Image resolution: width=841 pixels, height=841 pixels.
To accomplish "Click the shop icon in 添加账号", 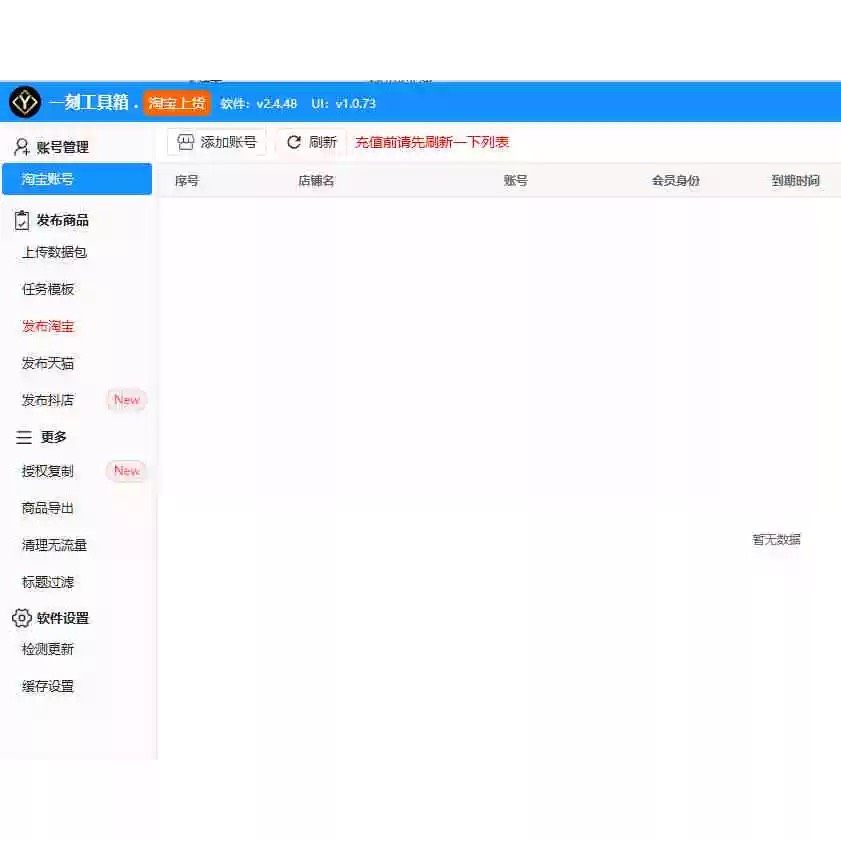I will pyautogui.click(x=186, y=142).
